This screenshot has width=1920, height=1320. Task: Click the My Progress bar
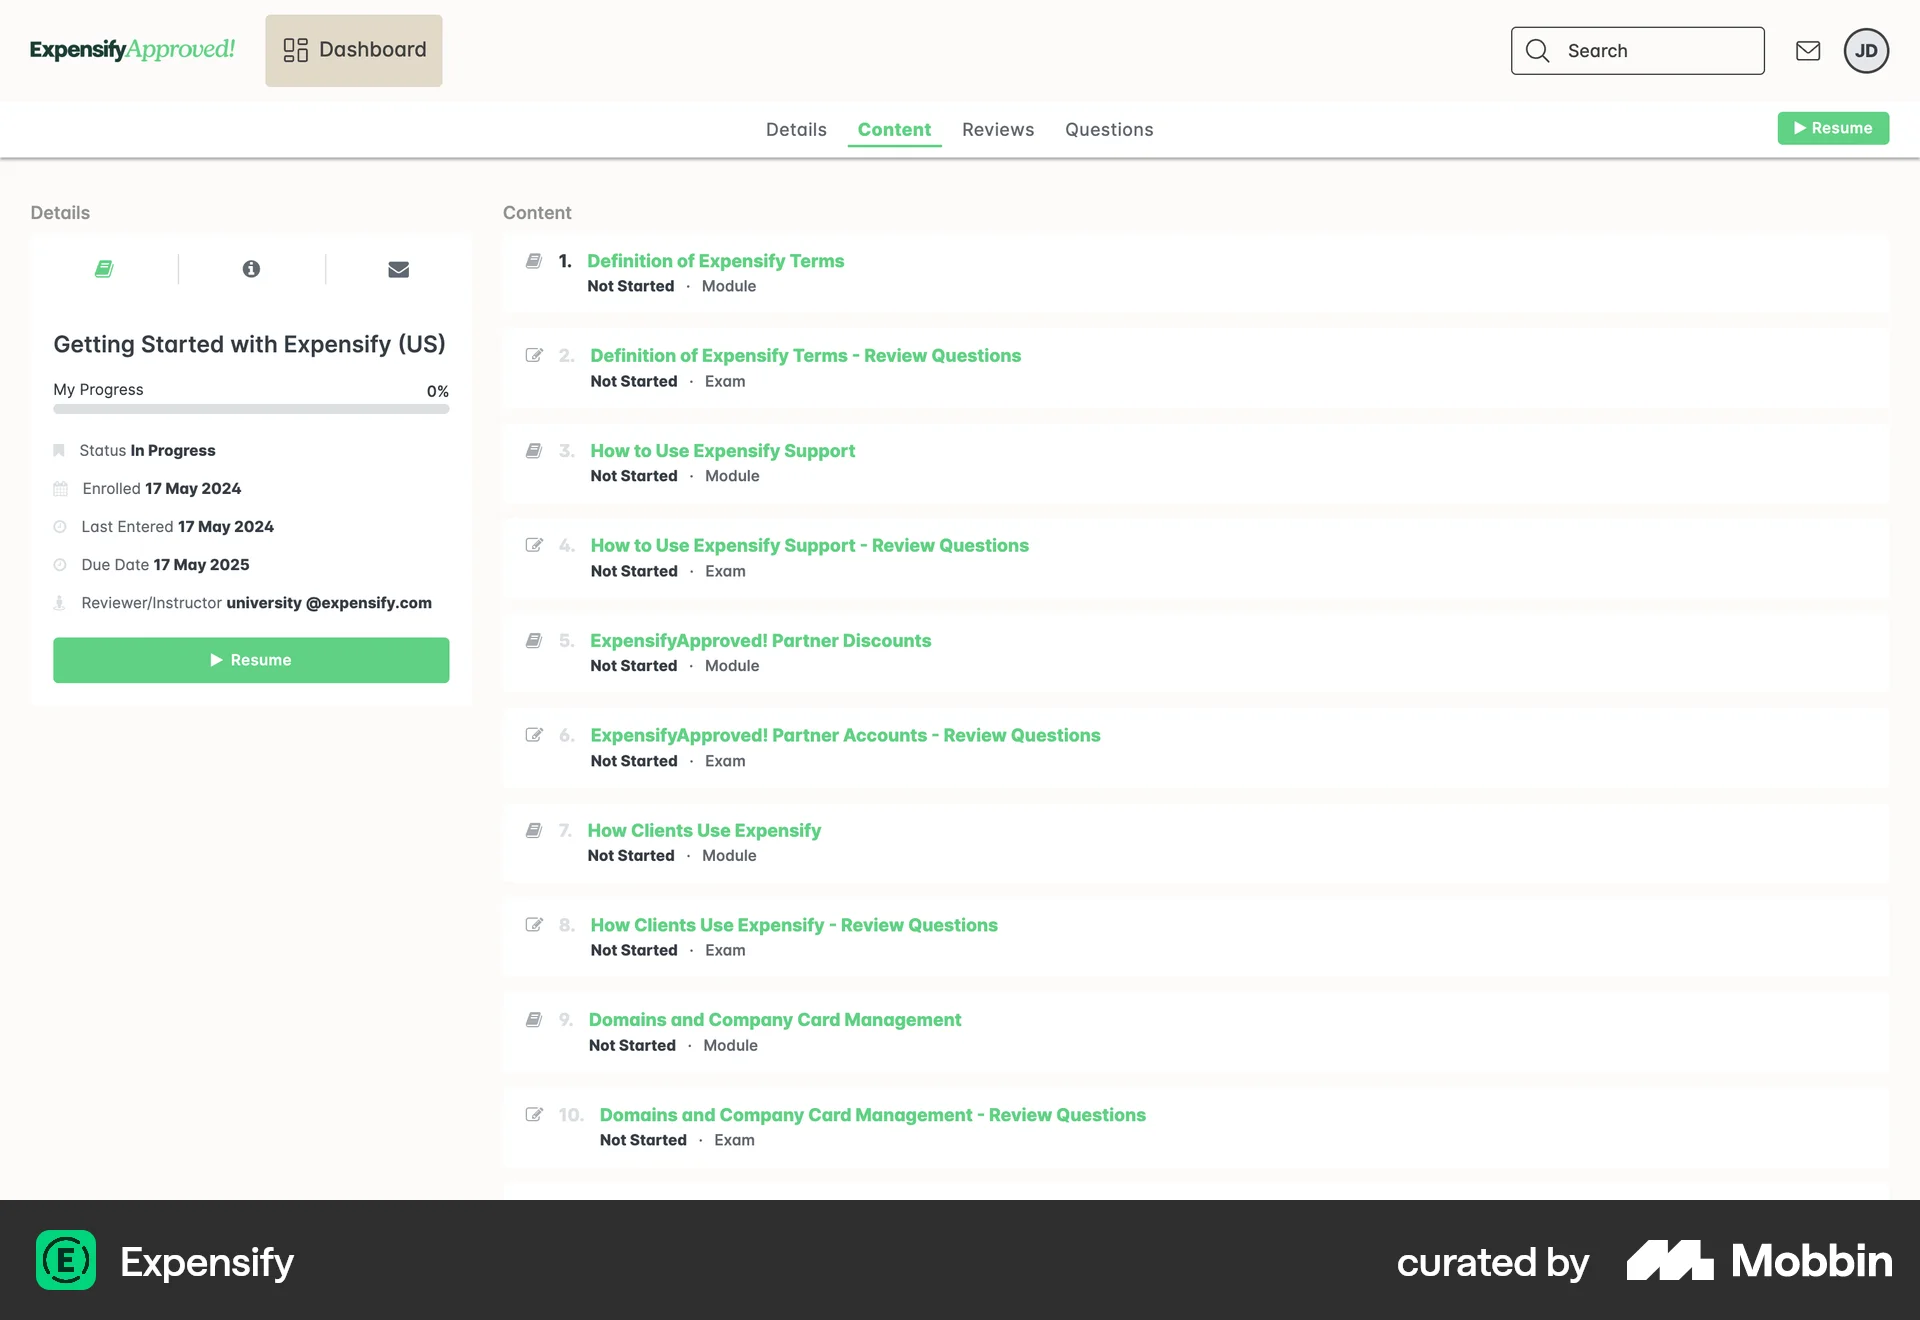click(250, 408)
